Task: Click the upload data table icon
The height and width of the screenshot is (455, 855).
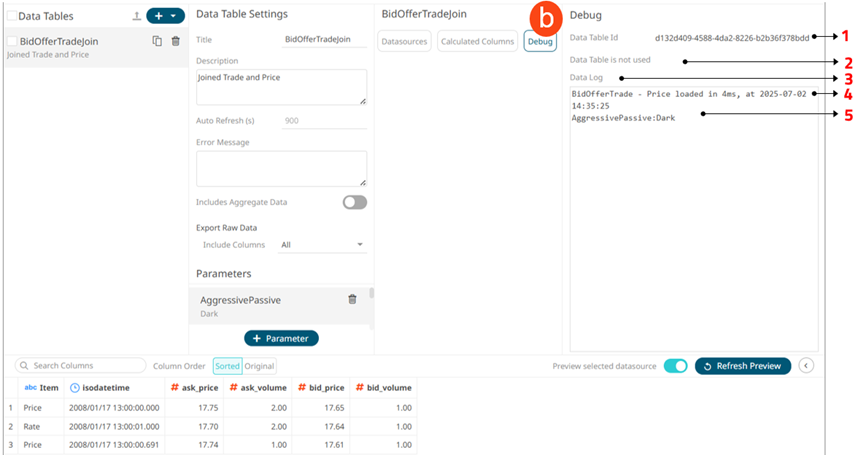Action: point(136,17)
